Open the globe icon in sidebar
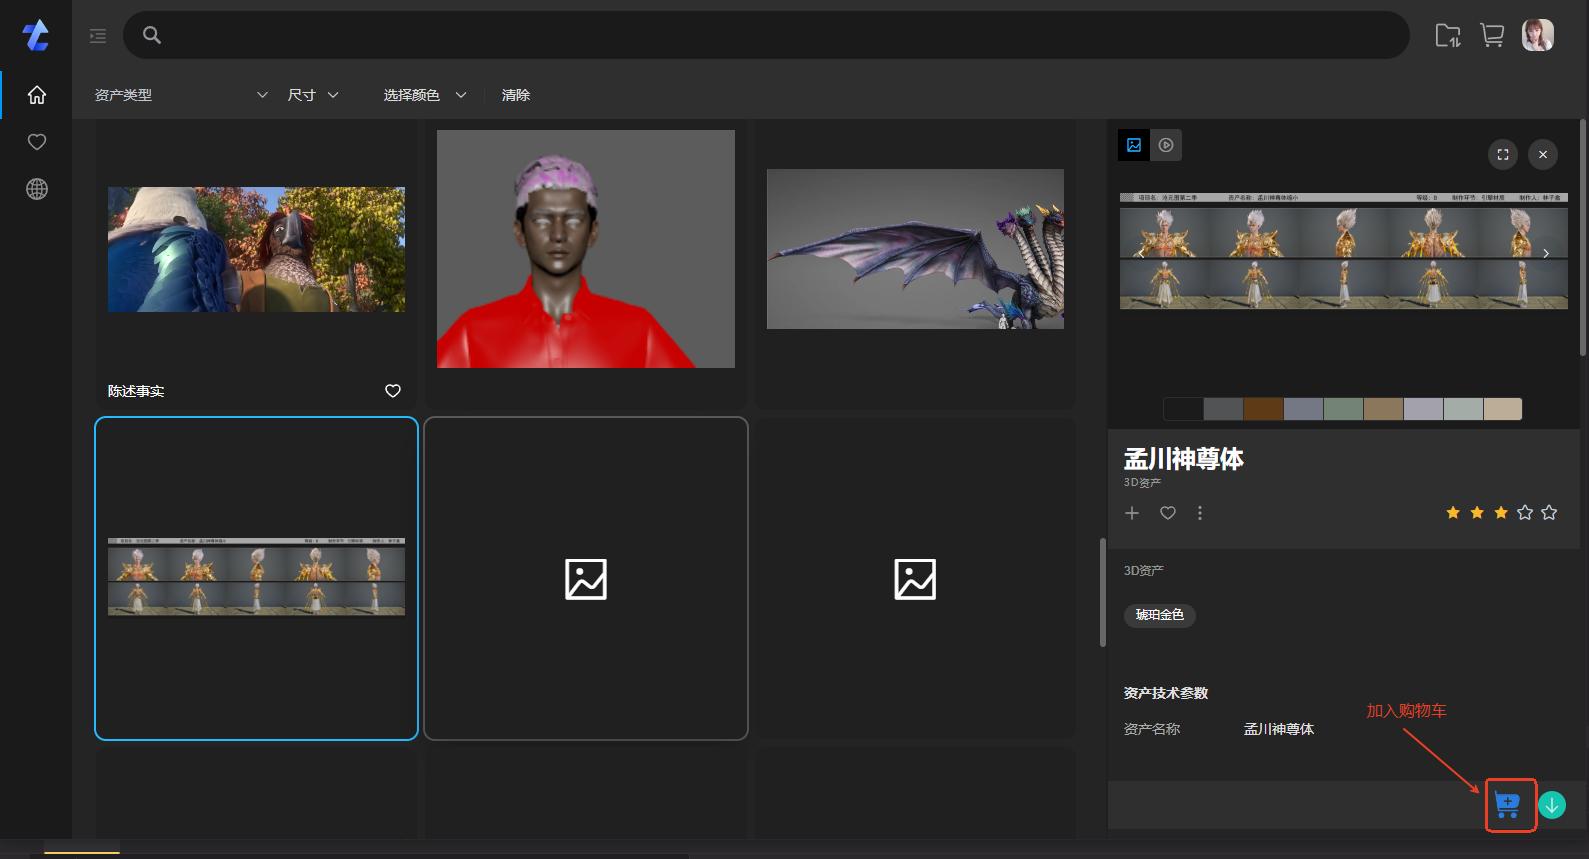Screen dimensions: 1589x859 click(37, 189)
